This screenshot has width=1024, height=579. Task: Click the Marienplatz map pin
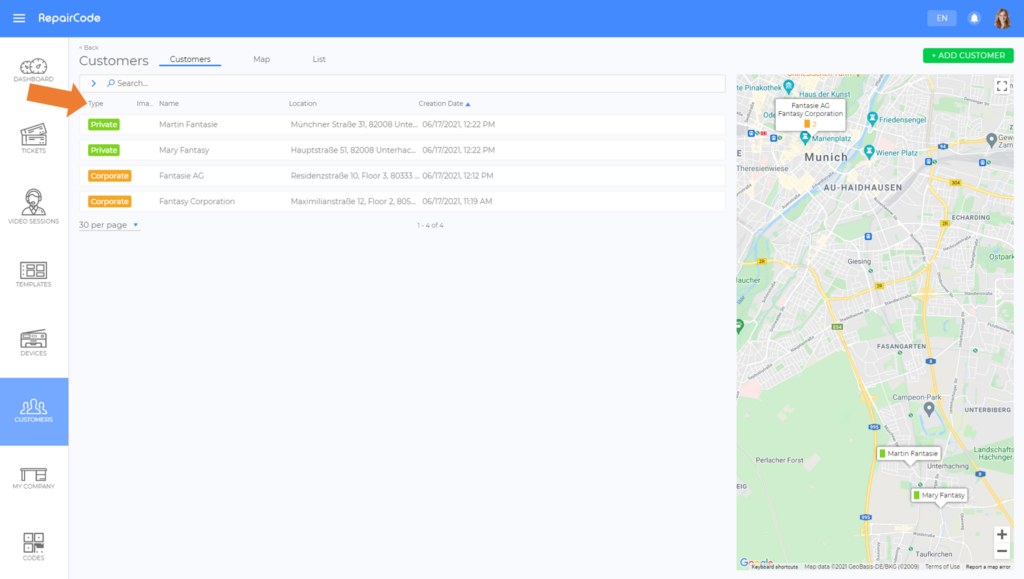(x=805, y=138)
